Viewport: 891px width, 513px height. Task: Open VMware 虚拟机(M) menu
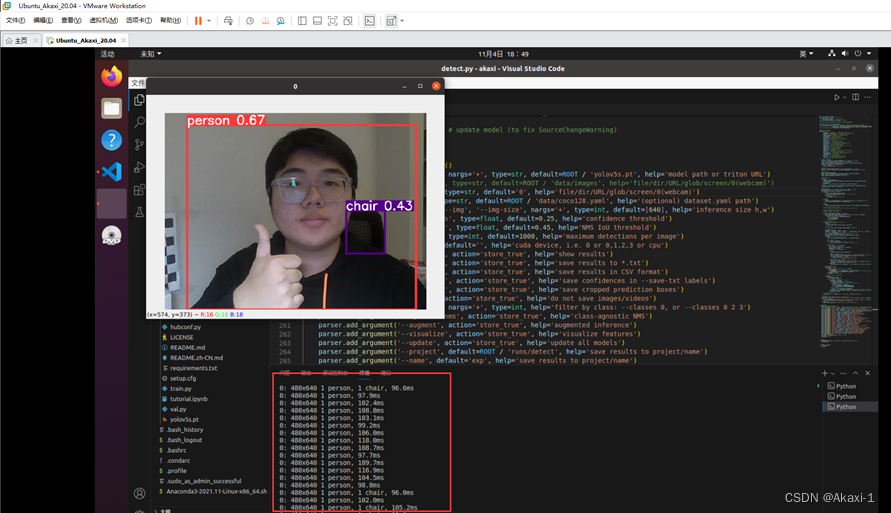(x=103, y=20)
